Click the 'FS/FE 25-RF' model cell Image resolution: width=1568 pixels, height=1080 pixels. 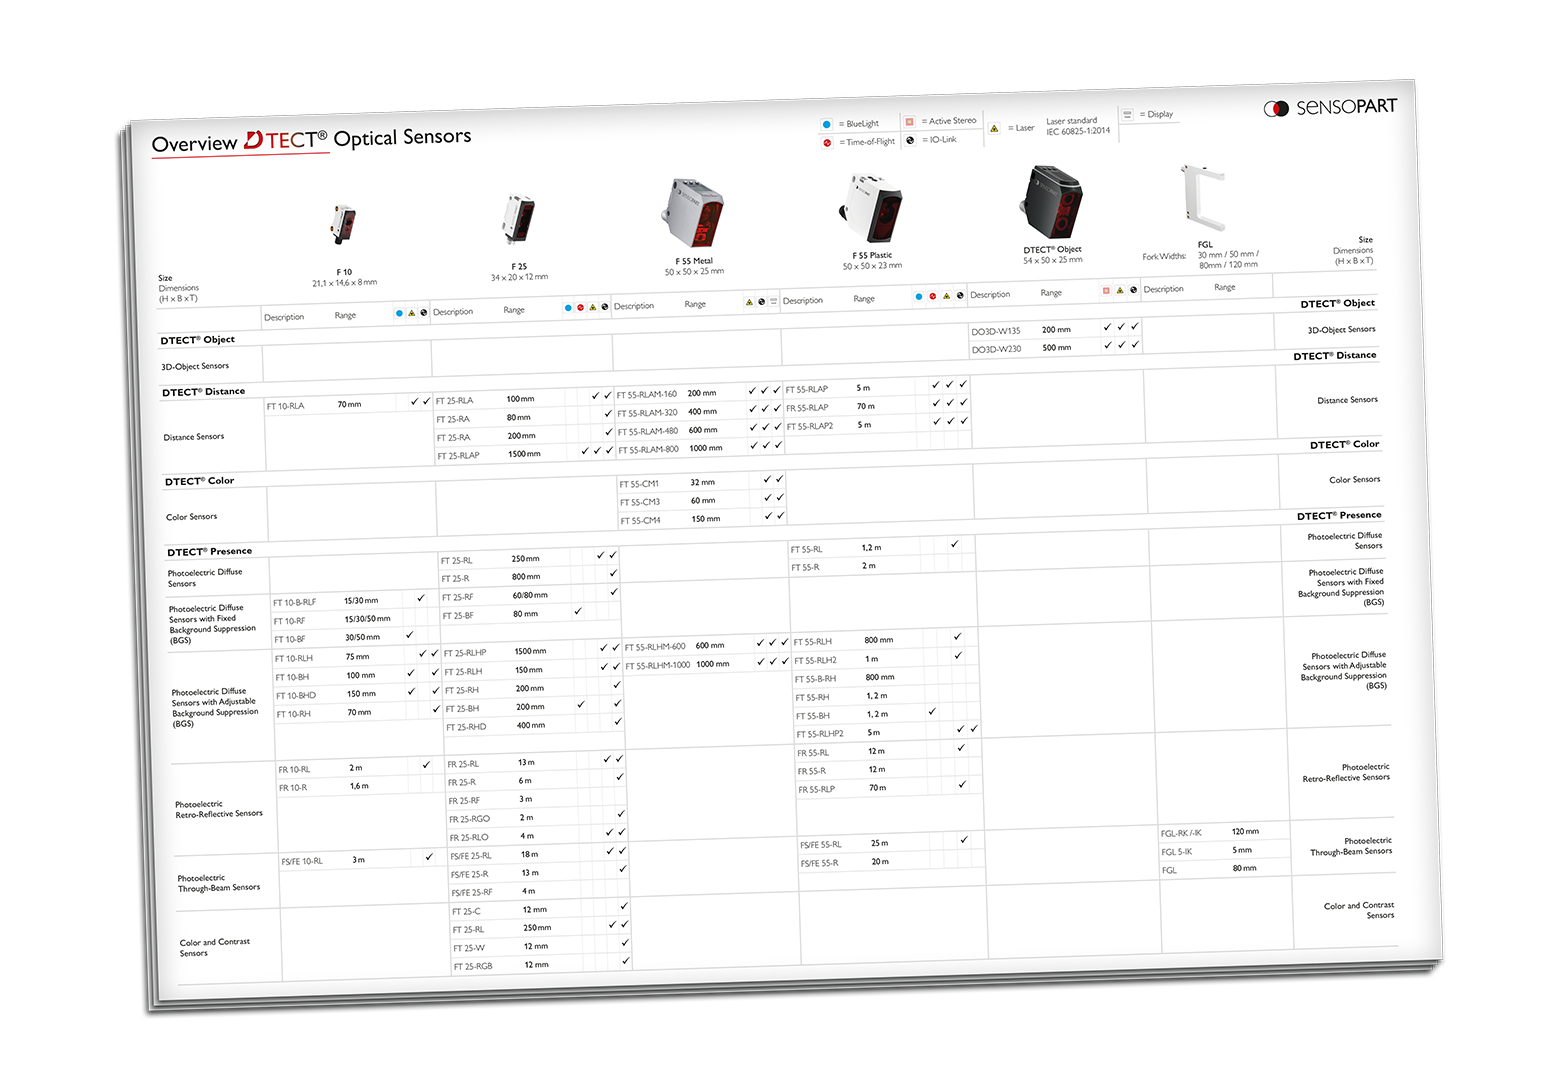coord(472,893)
